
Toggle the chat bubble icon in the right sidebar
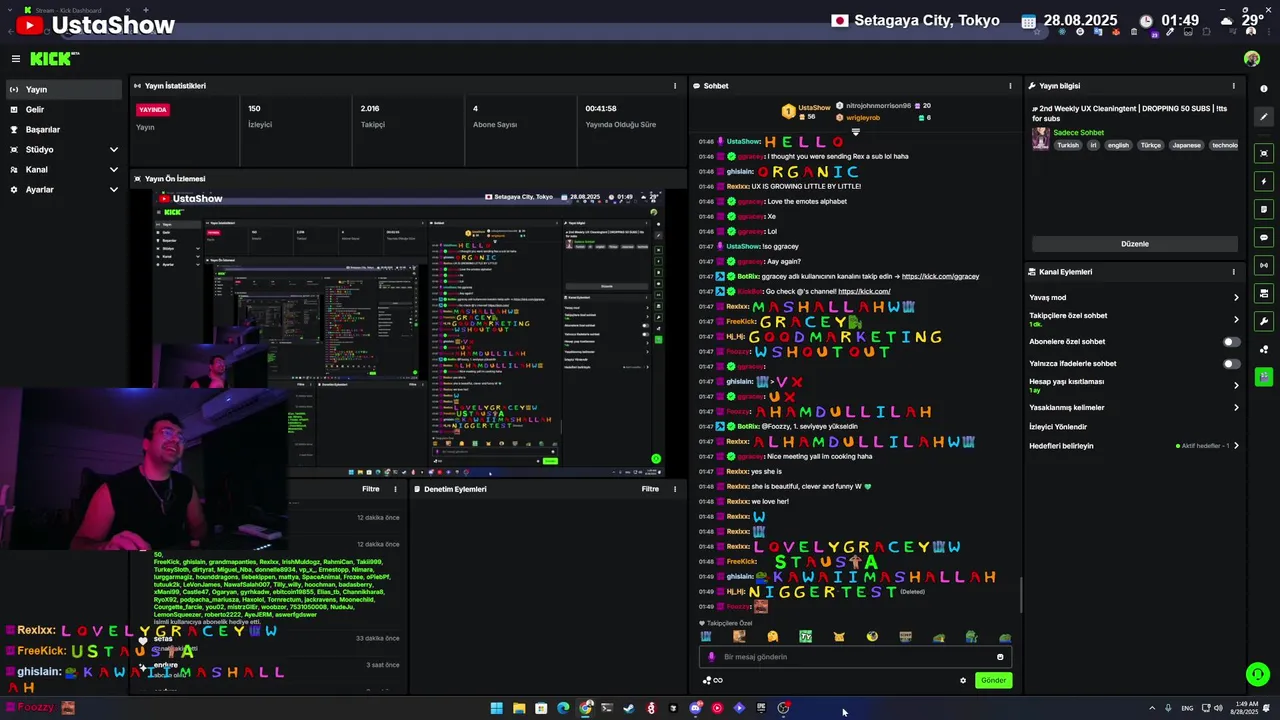pos(1264,237)
